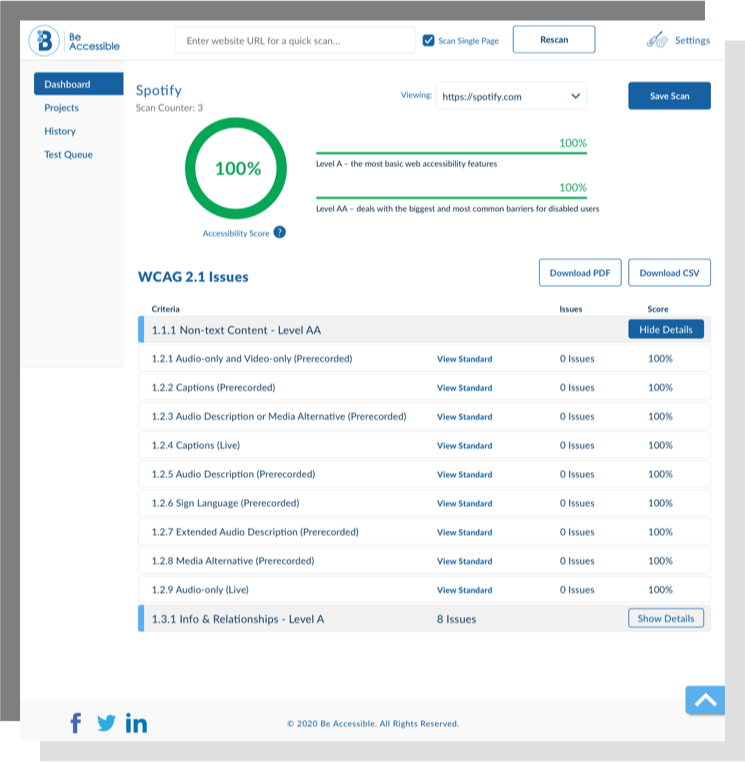Viewport: 745px width, 762px height.
Task: Click the 2020 Be Accessible copyright text
Action: (x=373, y=724)
